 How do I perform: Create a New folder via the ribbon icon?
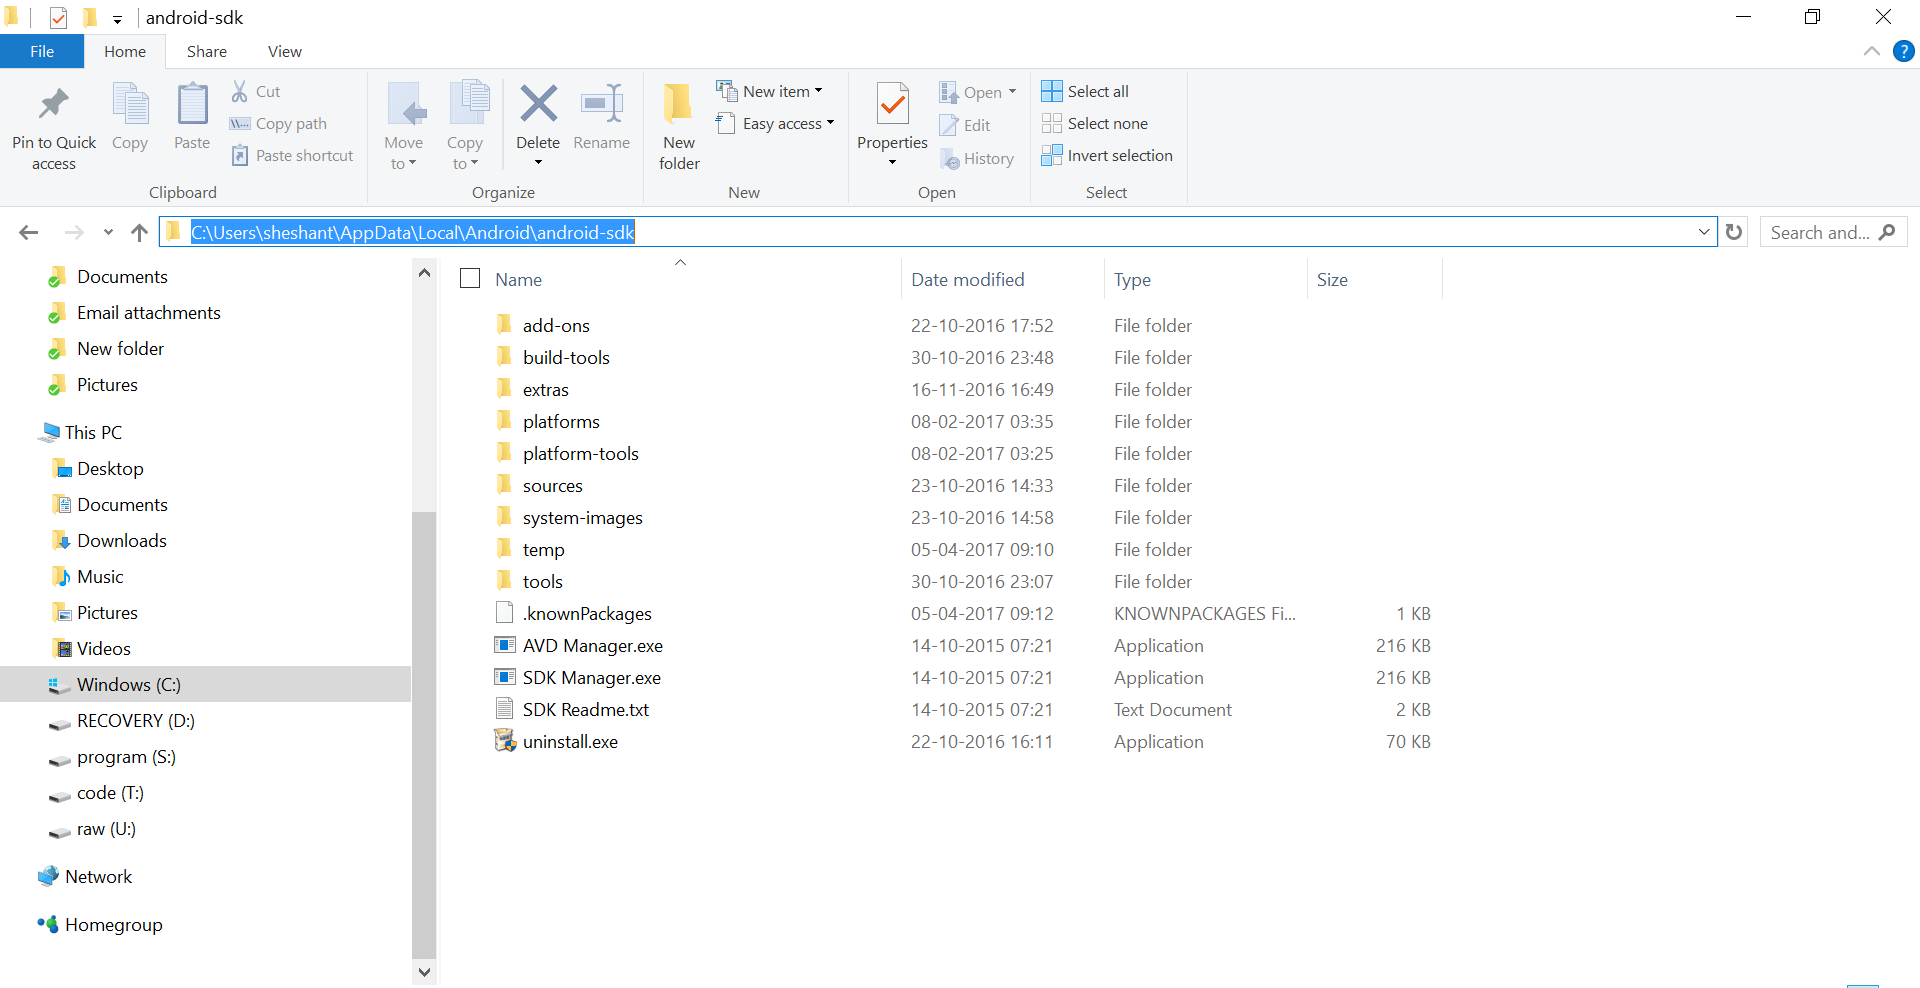point(678,104)
